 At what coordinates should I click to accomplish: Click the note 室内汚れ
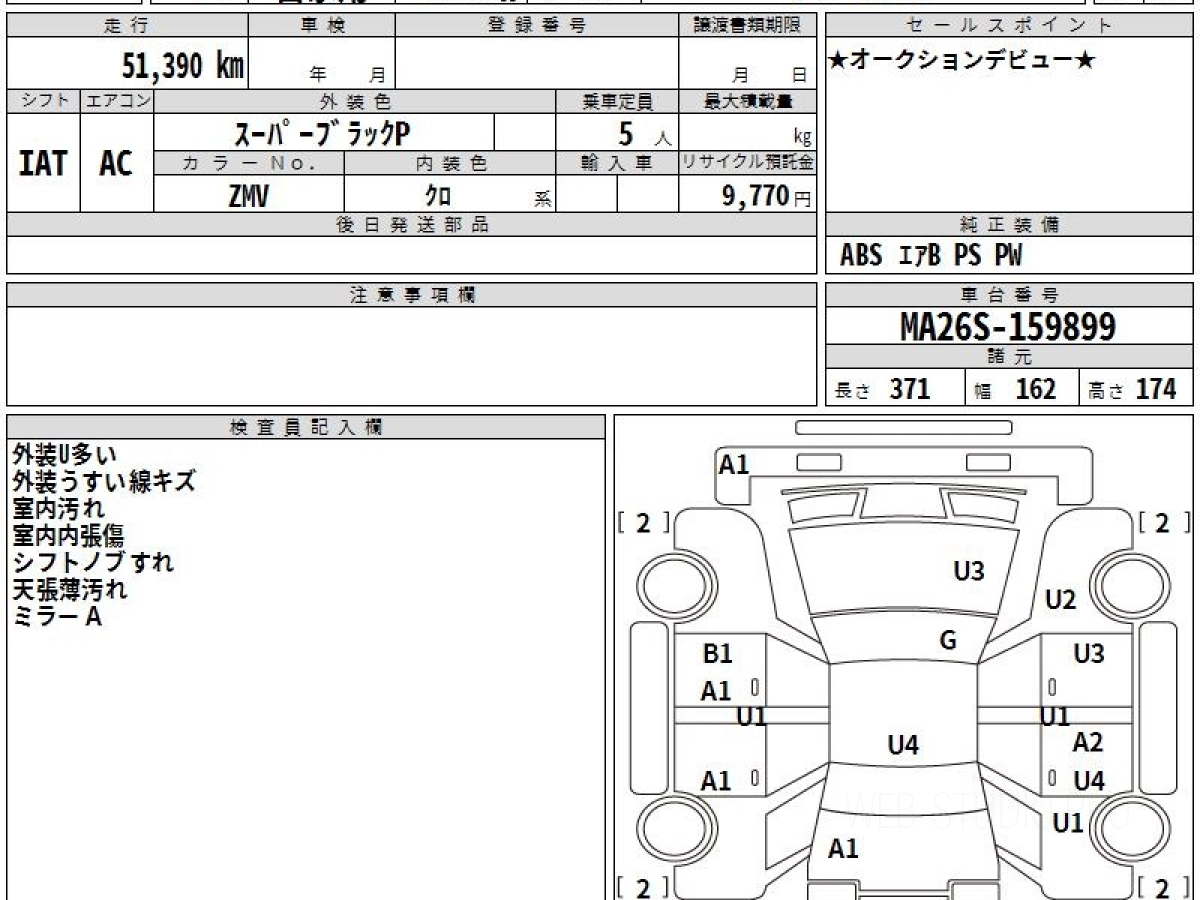(58, 509)
